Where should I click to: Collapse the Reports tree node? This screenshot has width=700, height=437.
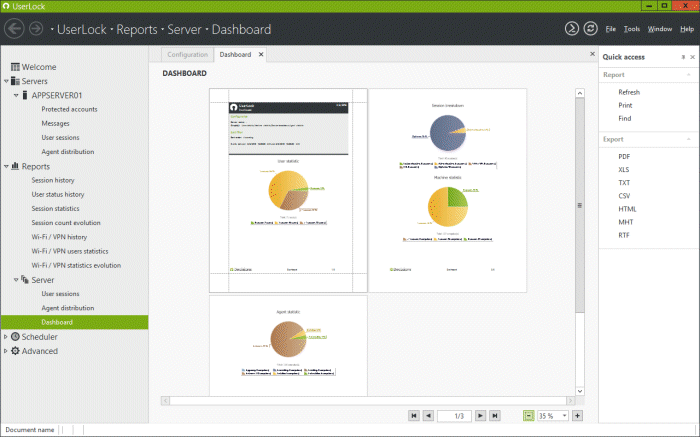[6, 166]
